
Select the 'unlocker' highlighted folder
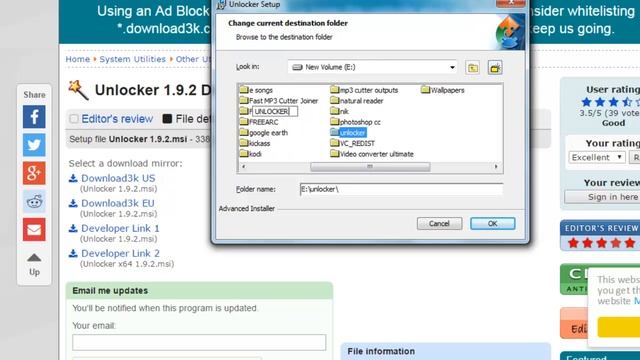[348, 133]
